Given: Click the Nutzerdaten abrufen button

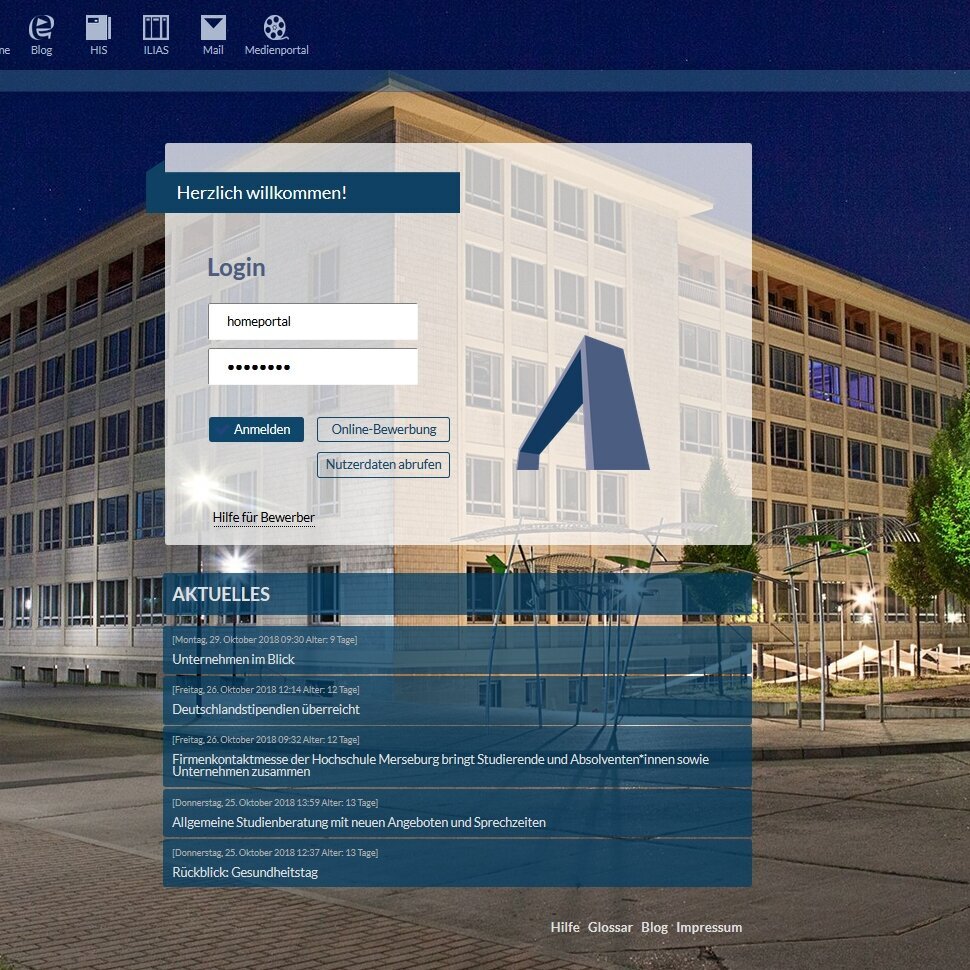Looking at the screenshot, I should pyautogui.click(x=383, y=465).
